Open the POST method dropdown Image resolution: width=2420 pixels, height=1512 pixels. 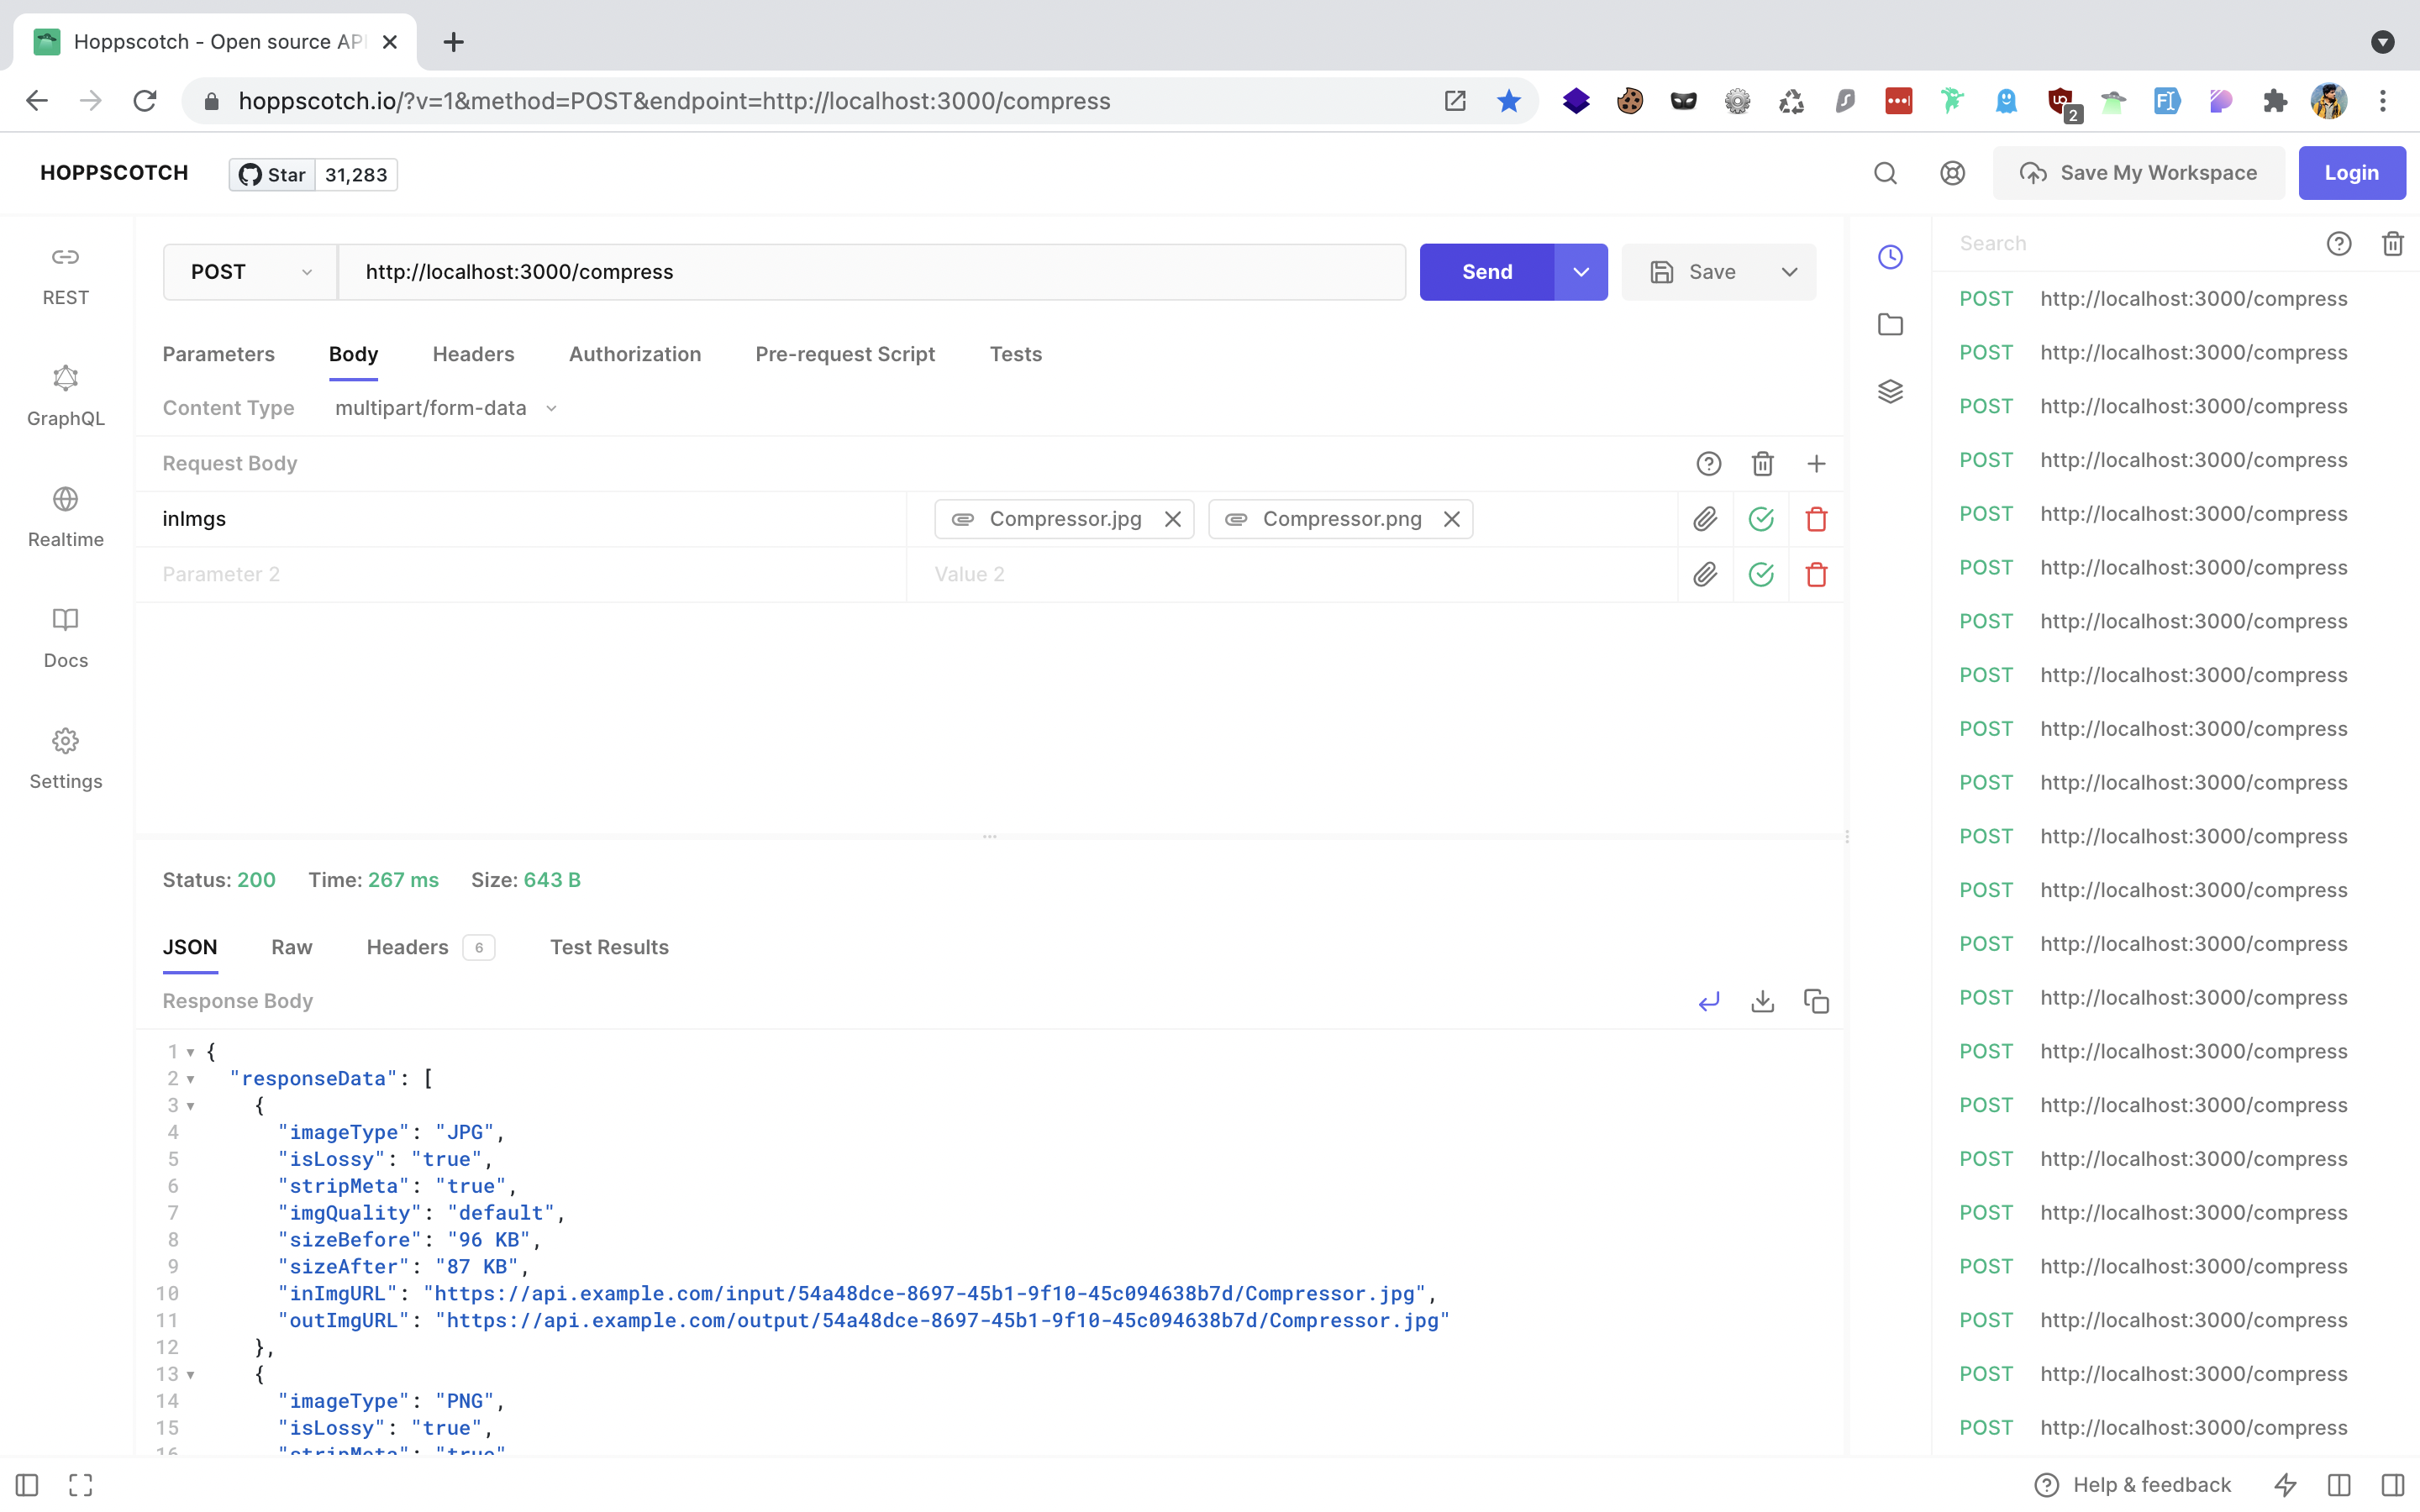tap(250, 272)
